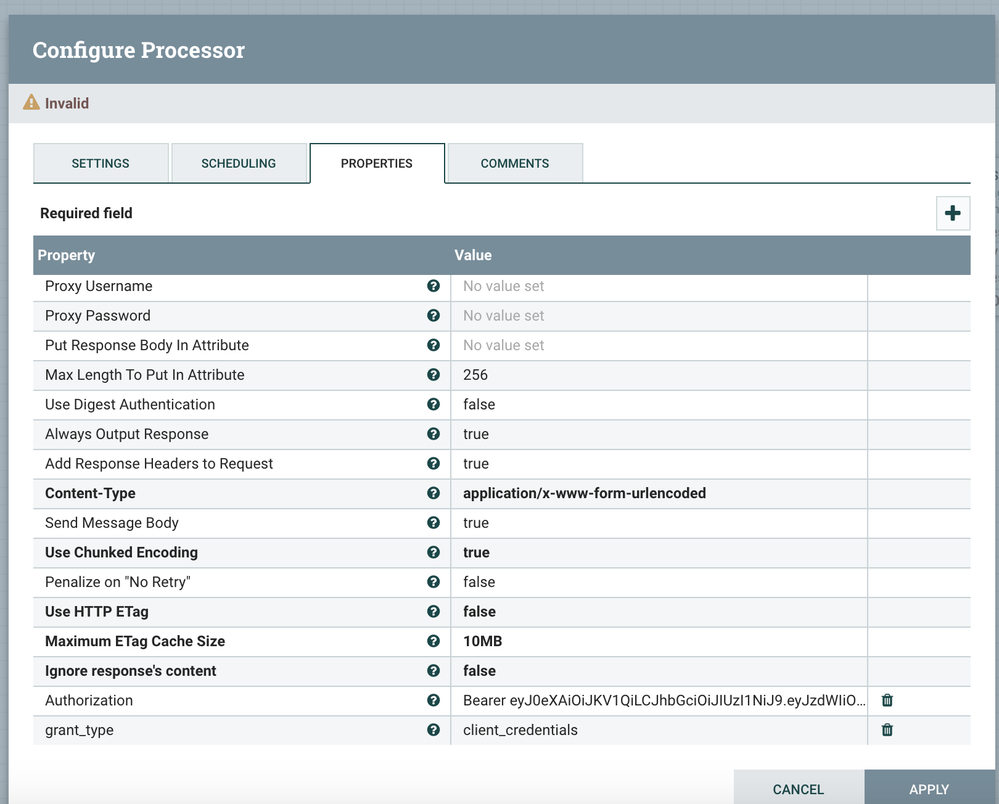
Task: Change Add Response Headers to Request value
Action: click(x=659, y=464)
